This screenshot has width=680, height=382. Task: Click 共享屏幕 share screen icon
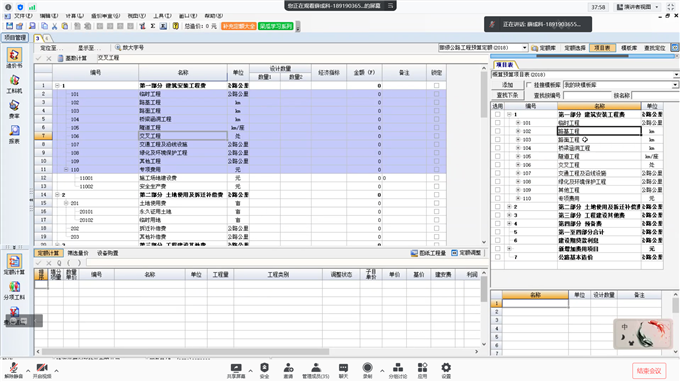point(236,370)
